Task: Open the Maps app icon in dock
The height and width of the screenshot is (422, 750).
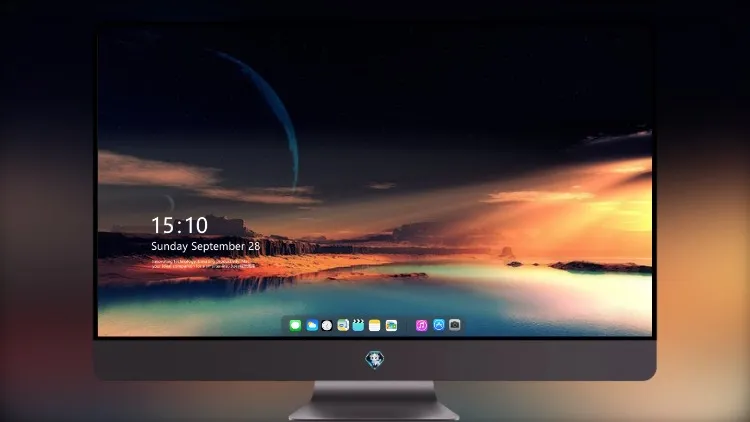Action: 343,325
